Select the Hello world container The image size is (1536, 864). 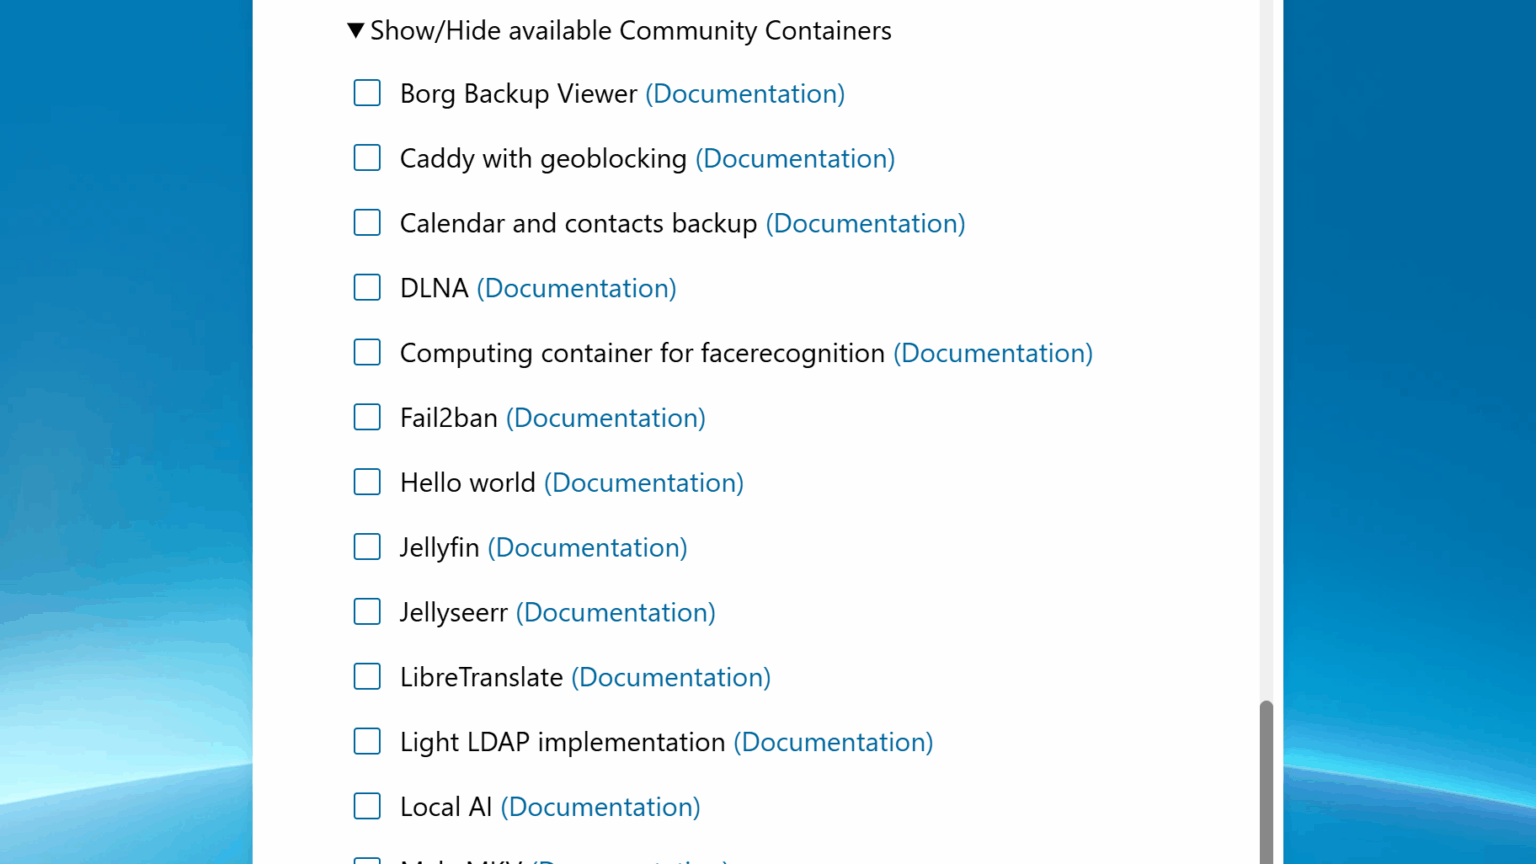(367, 481)
